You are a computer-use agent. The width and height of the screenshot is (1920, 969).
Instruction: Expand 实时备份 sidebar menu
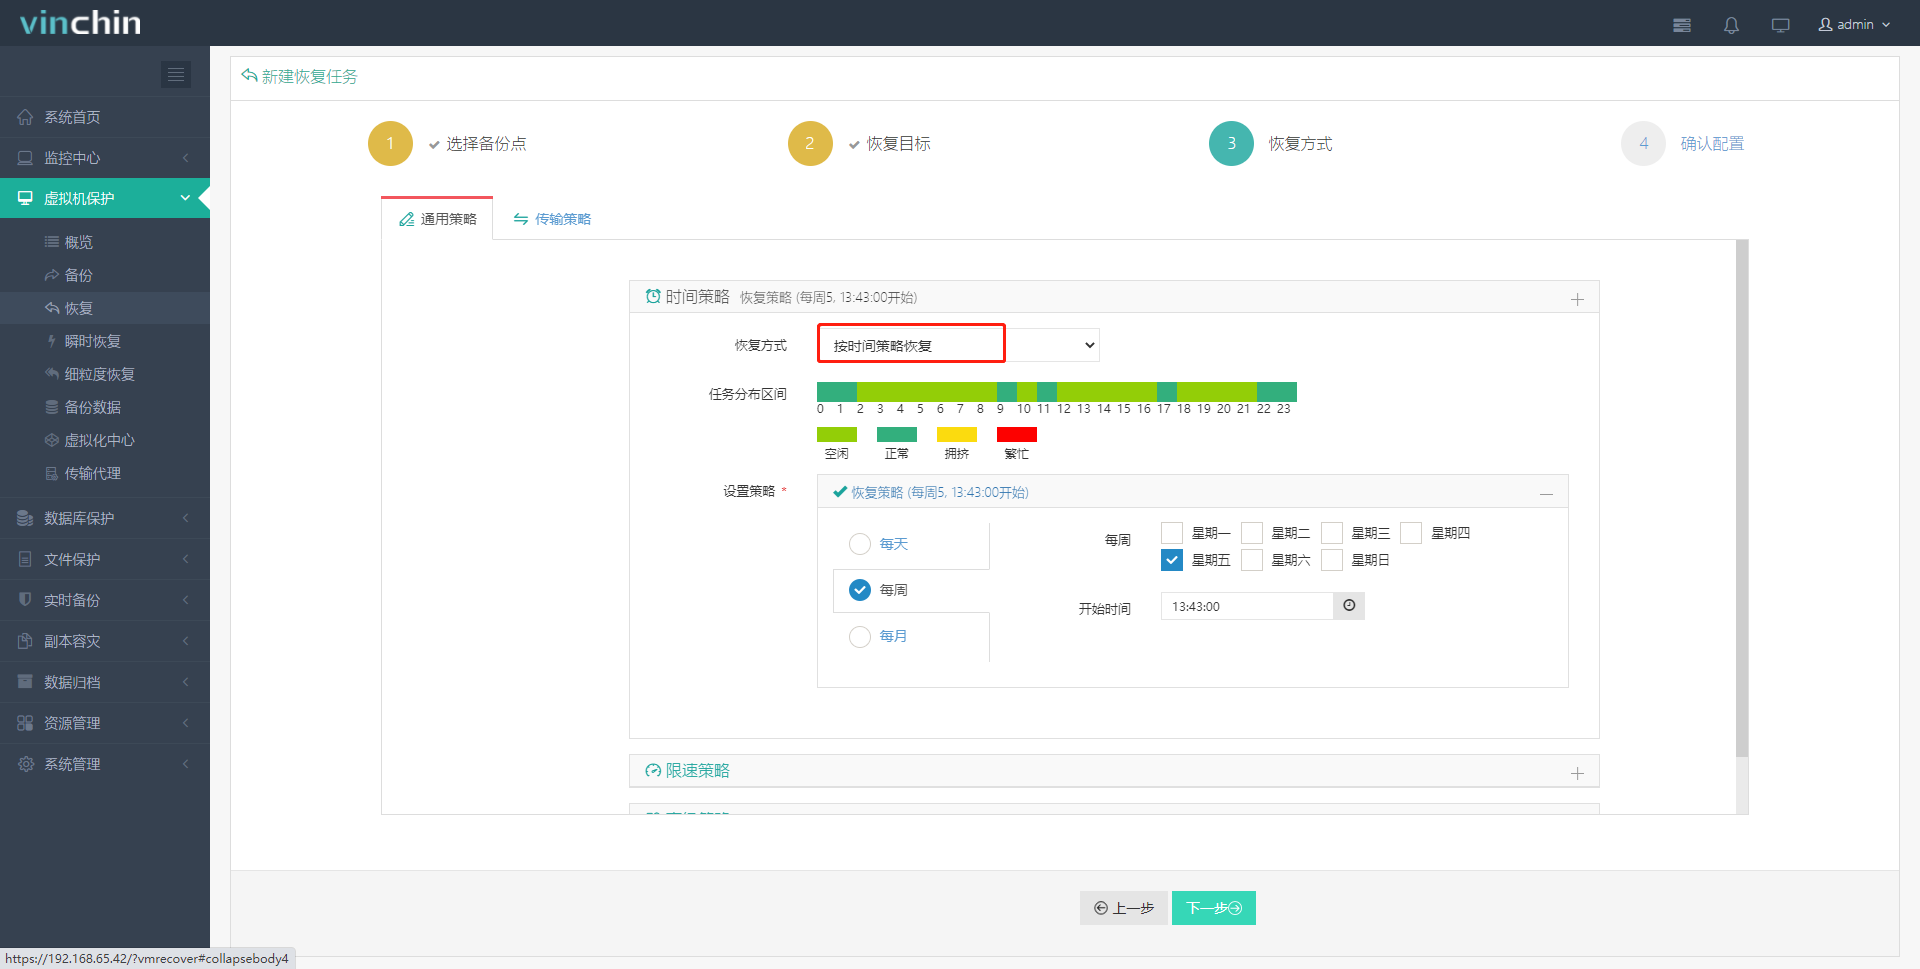click(x=105, y=600)
